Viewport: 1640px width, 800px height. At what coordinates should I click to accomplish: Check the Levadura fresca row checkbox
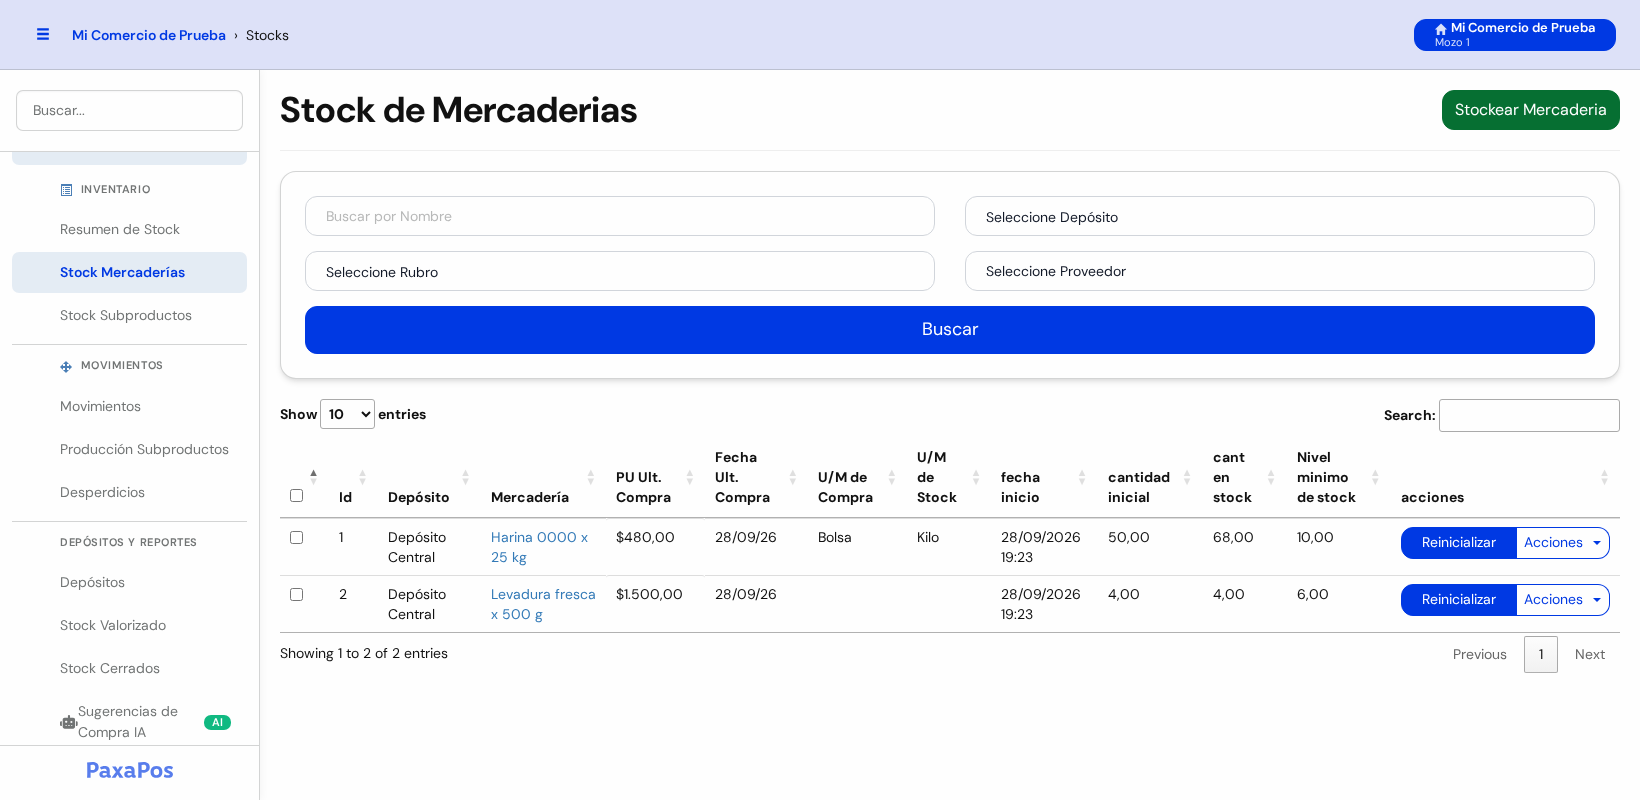click(296, 594)
